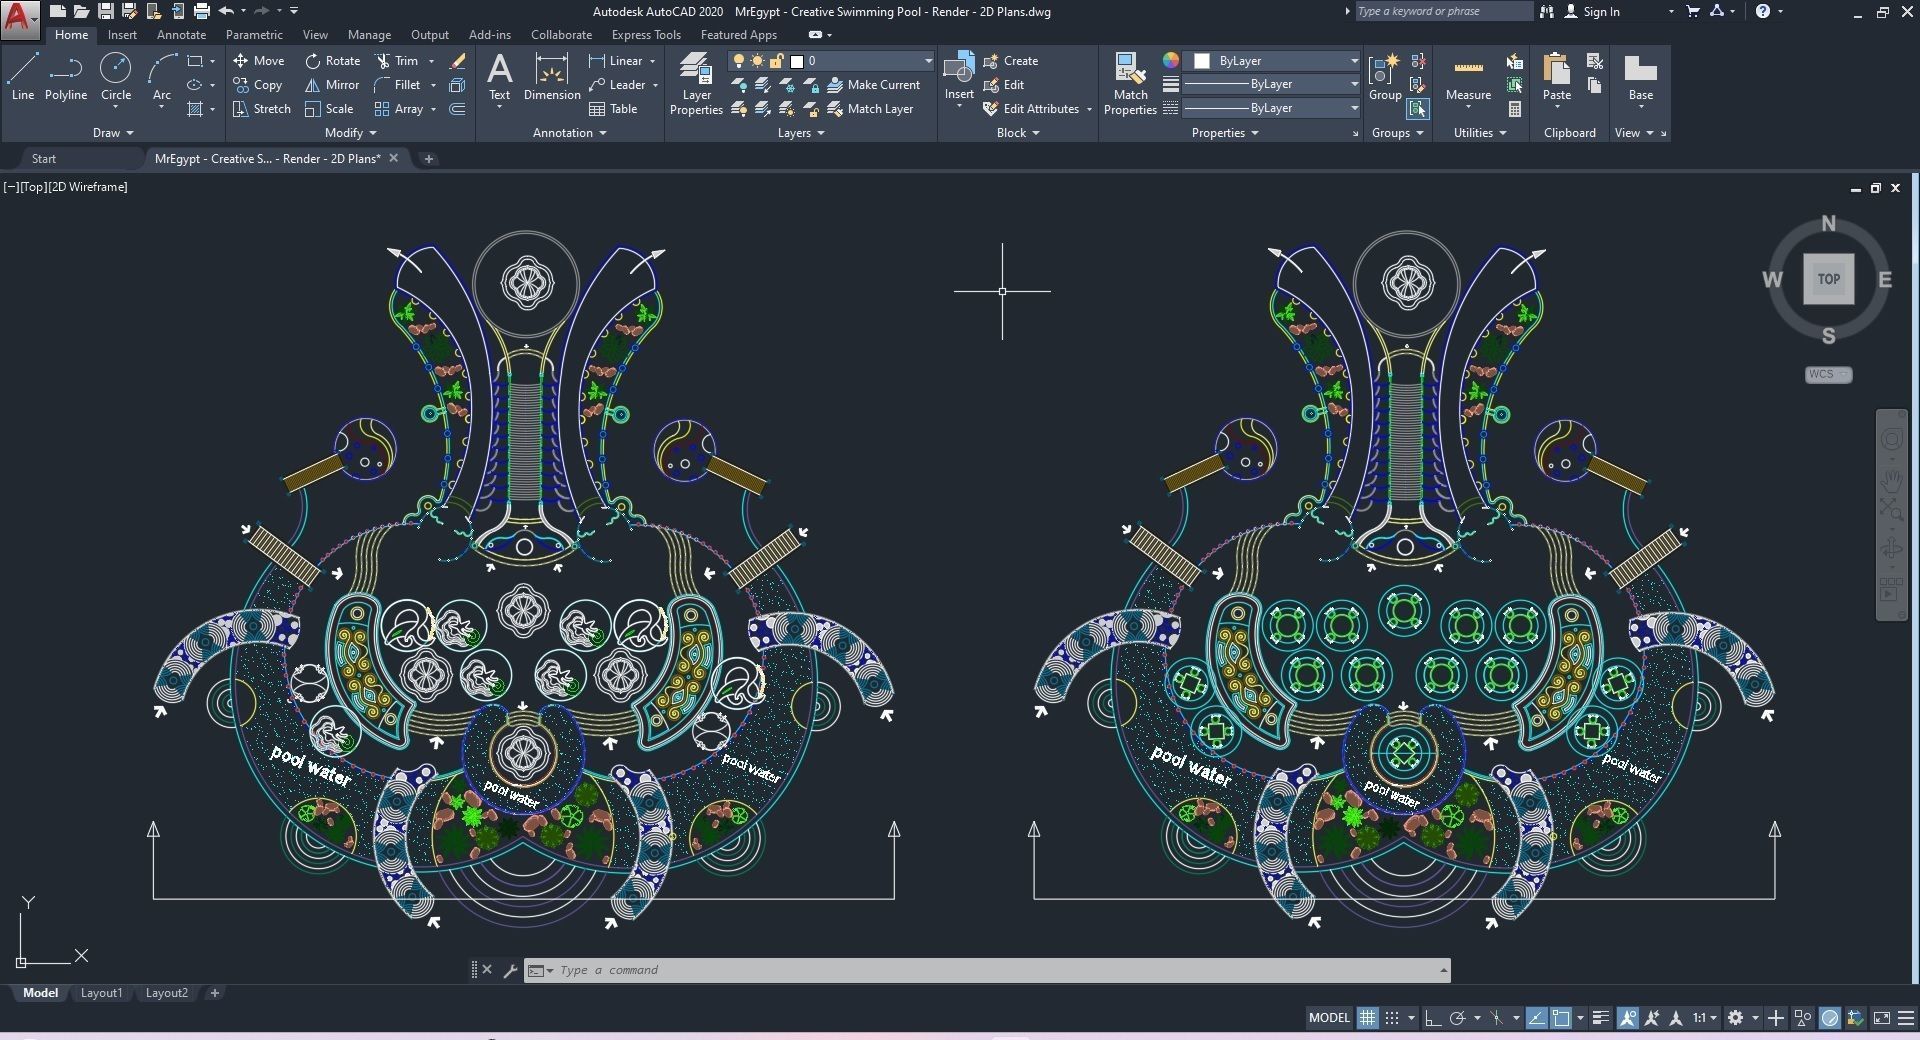Click the Save icon in Quick Access toolbar

click(105, 11)
